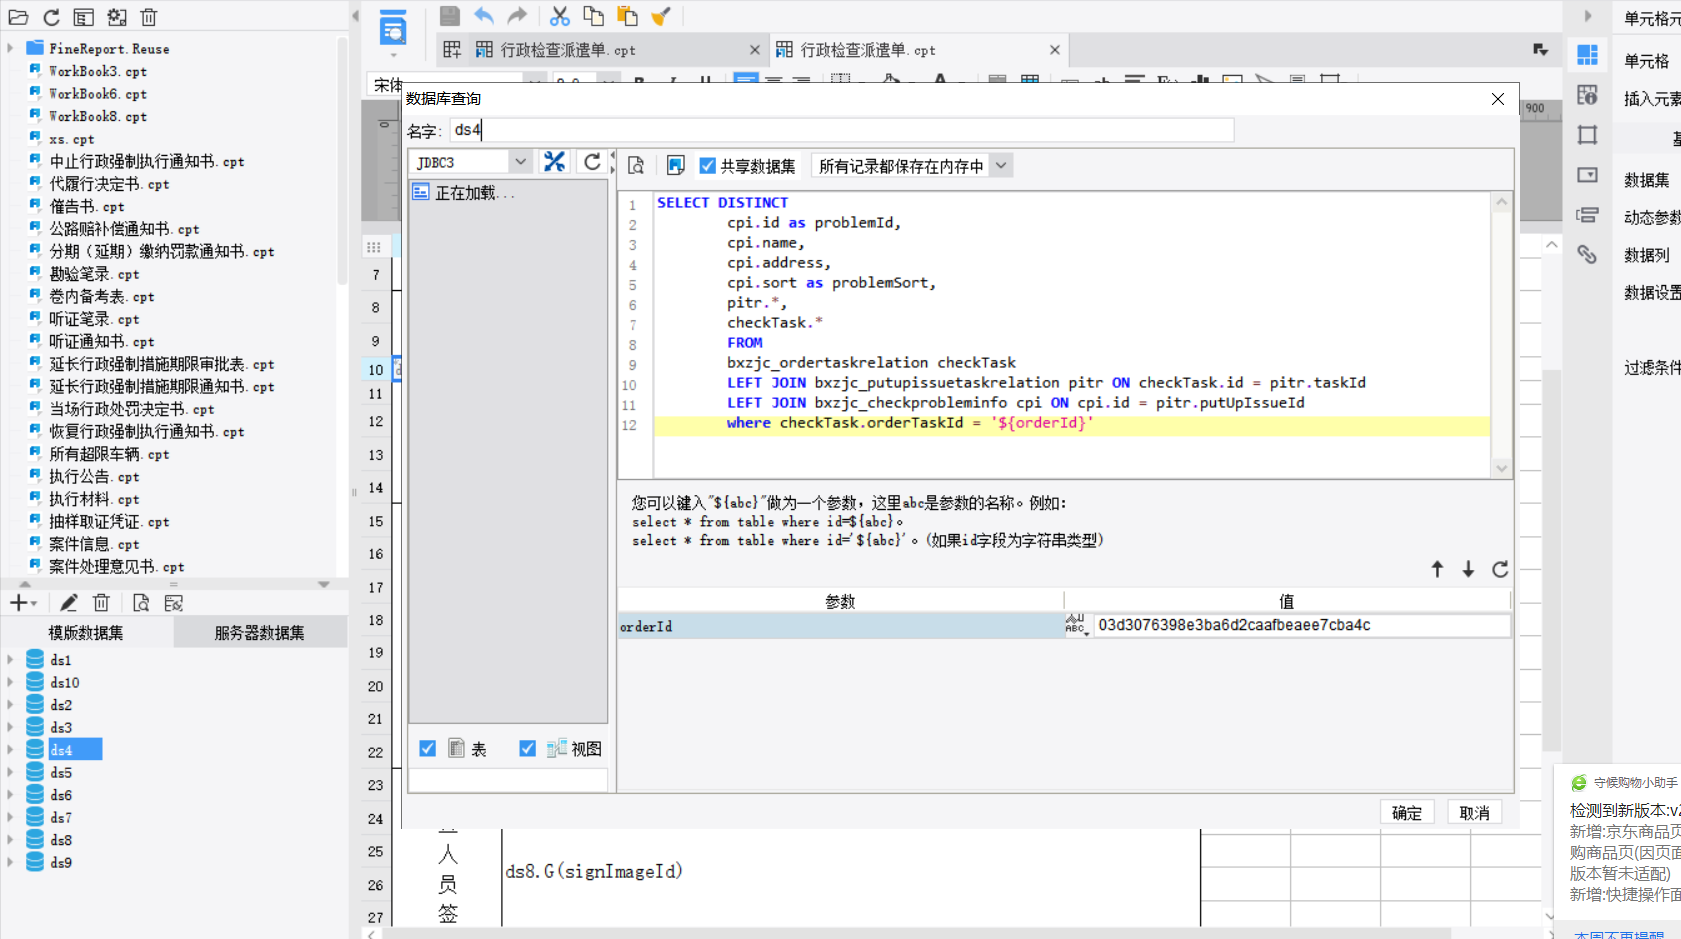Click the hyperlink chain icon on right sidebar

click(1587, 254)
